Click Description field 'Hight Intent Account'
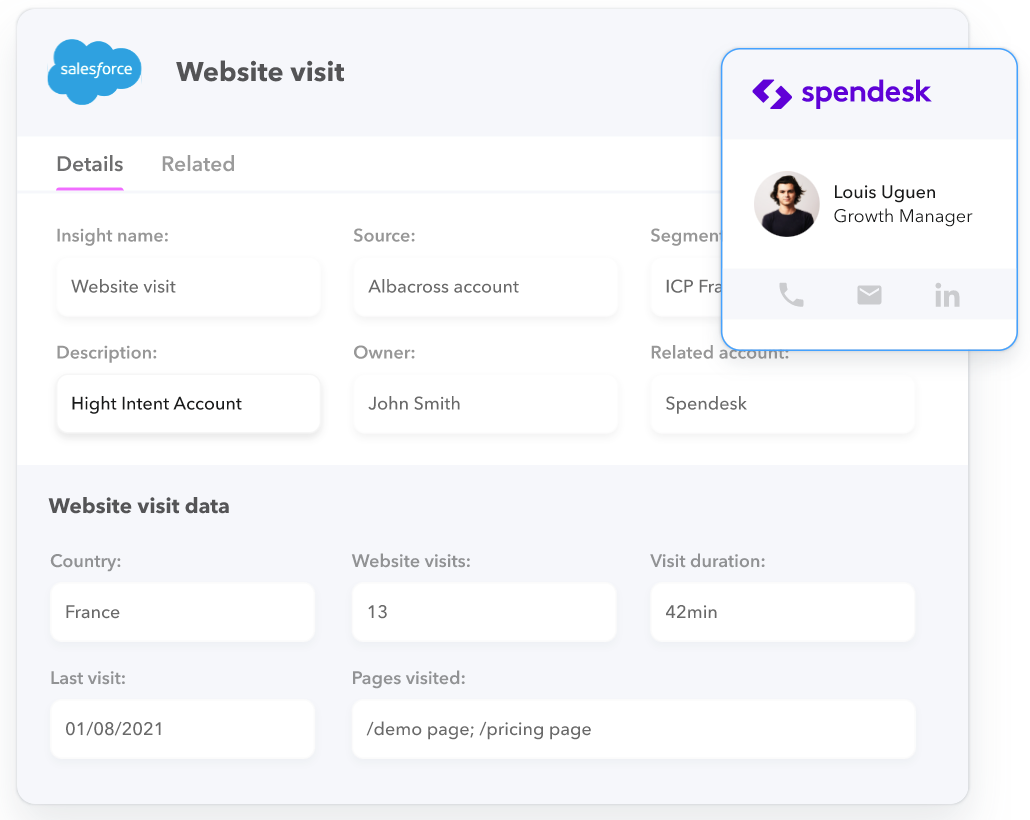 (189, 403)
